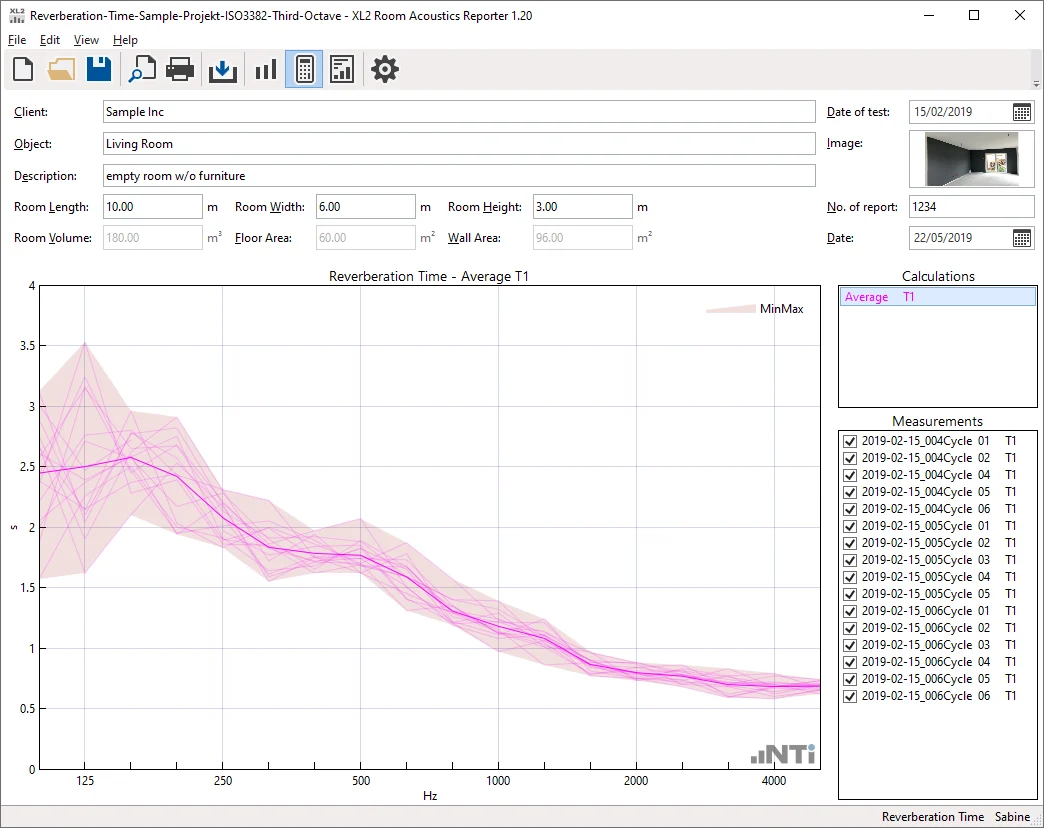Create a new project with the blank page icon
The image size is (1044, 828).
click(x=23, y=69)
